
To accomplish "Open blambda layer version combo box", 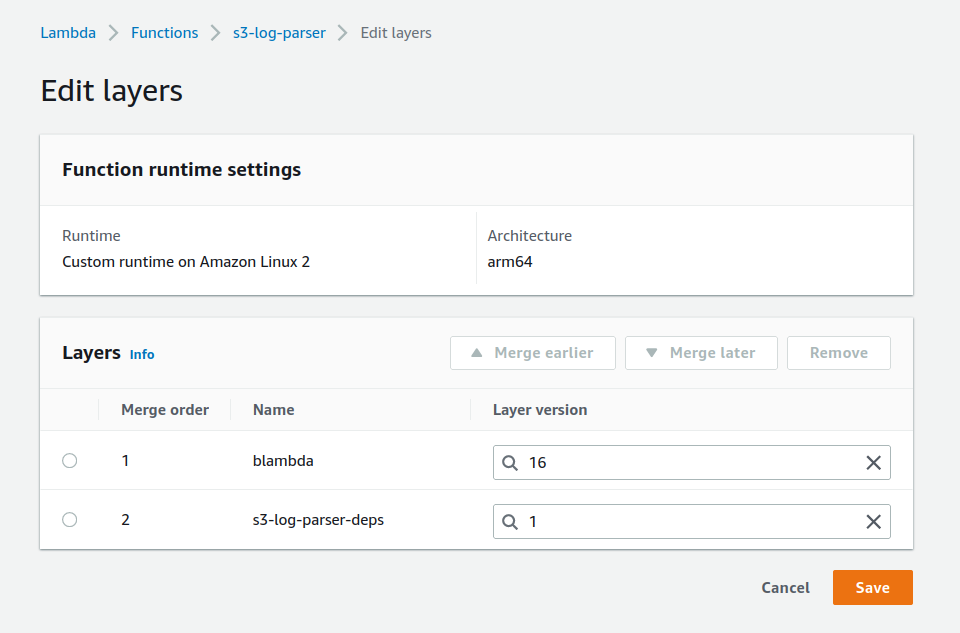I will pos(690,463).
